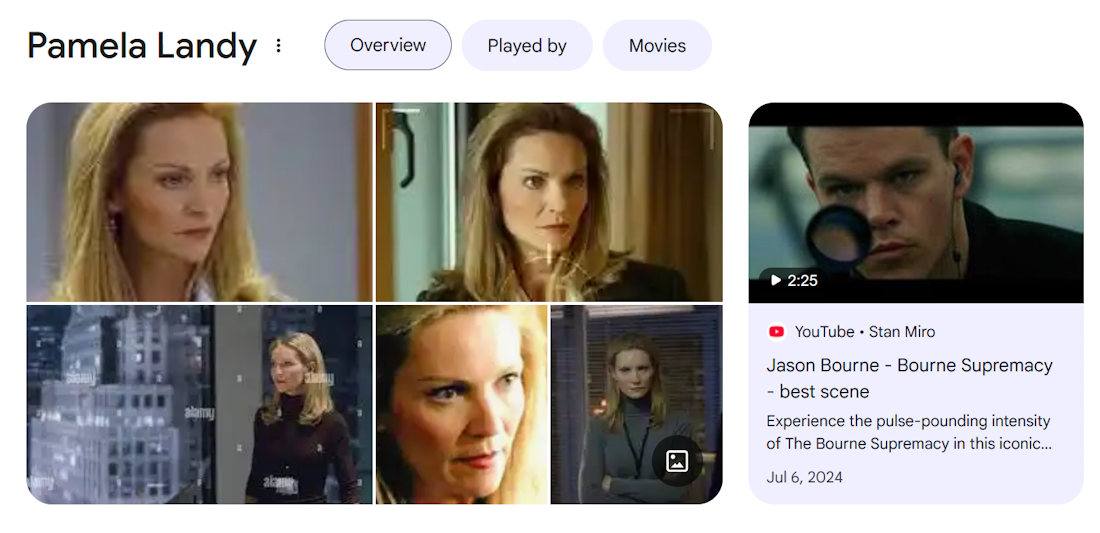Open the image of woman with crossed arms

coord(636,404)
